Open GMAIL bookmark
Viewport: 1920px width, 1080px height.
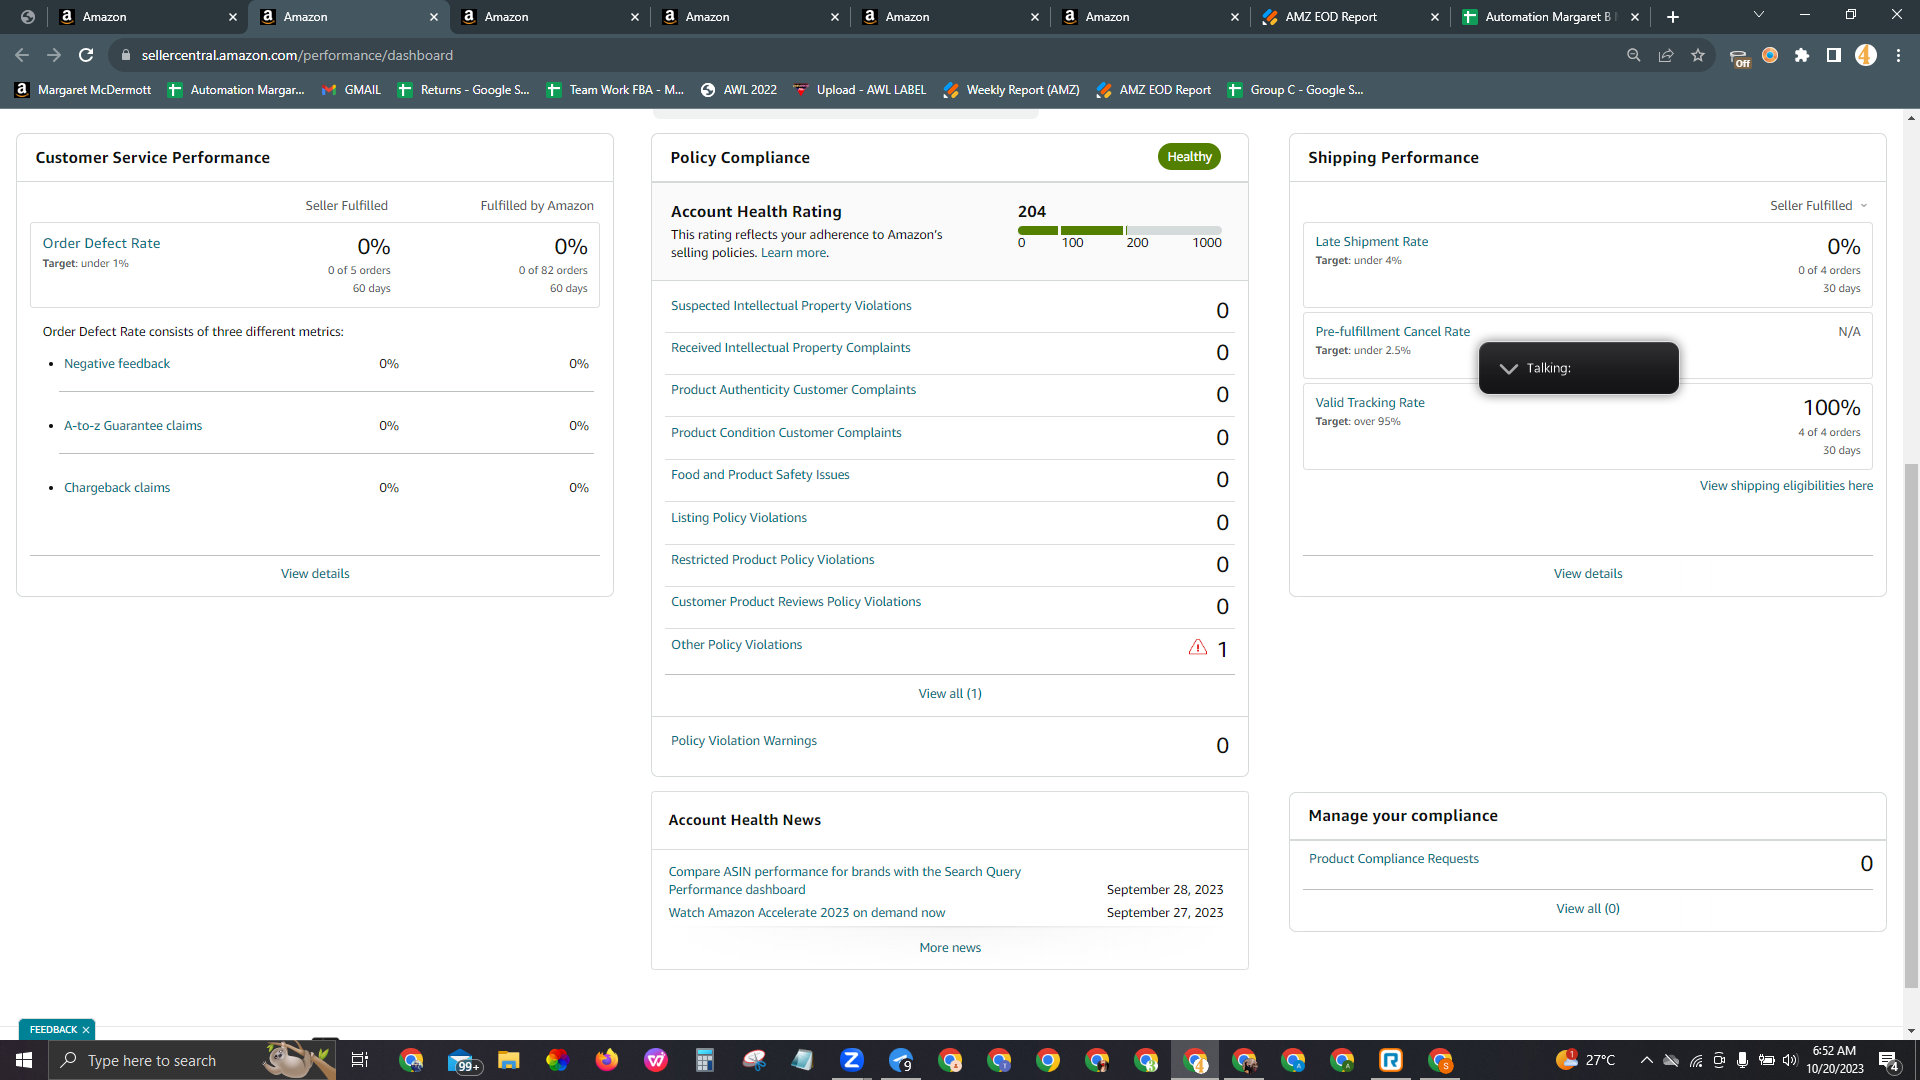click(351, 90)
